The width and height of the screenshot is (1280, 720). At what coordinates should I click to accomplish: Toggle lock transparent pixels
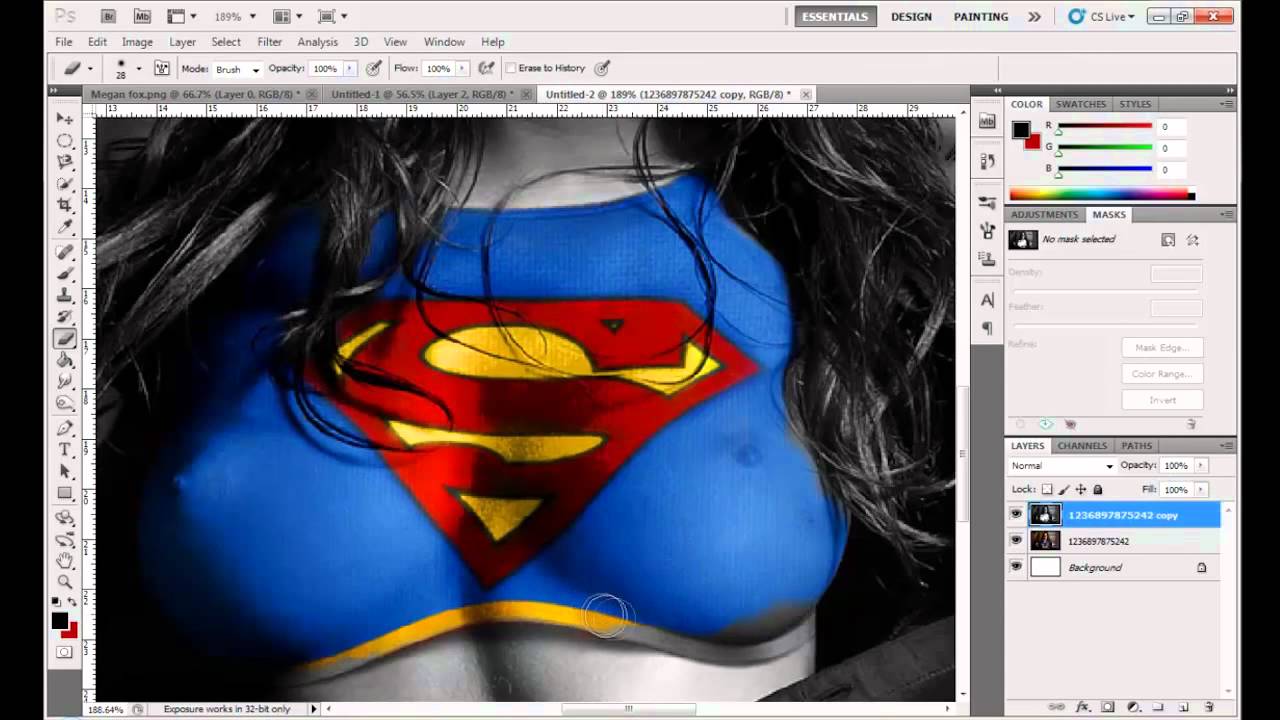1047,490
